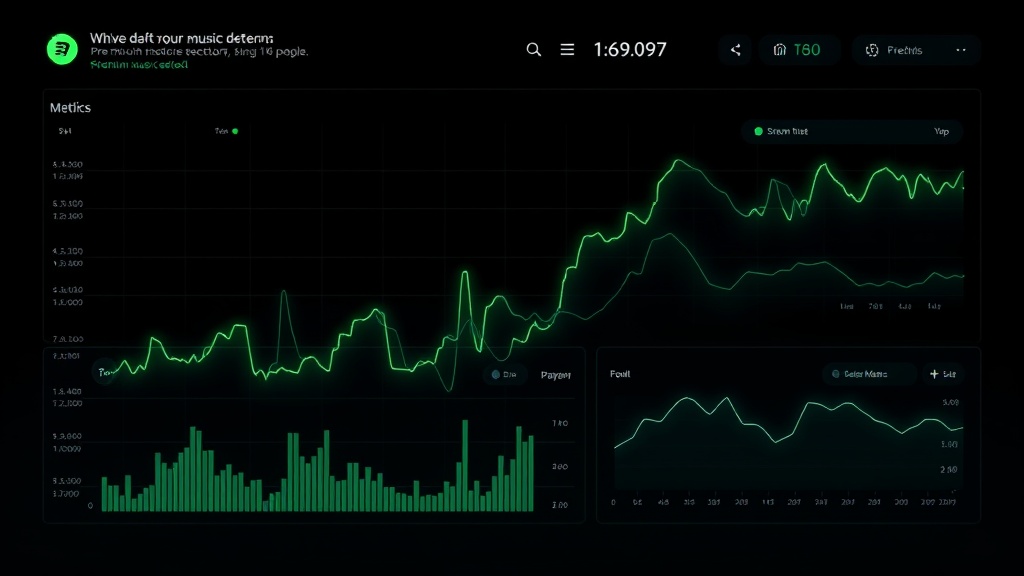Toggle the Sream tiiet series indicator

[758, 131]
